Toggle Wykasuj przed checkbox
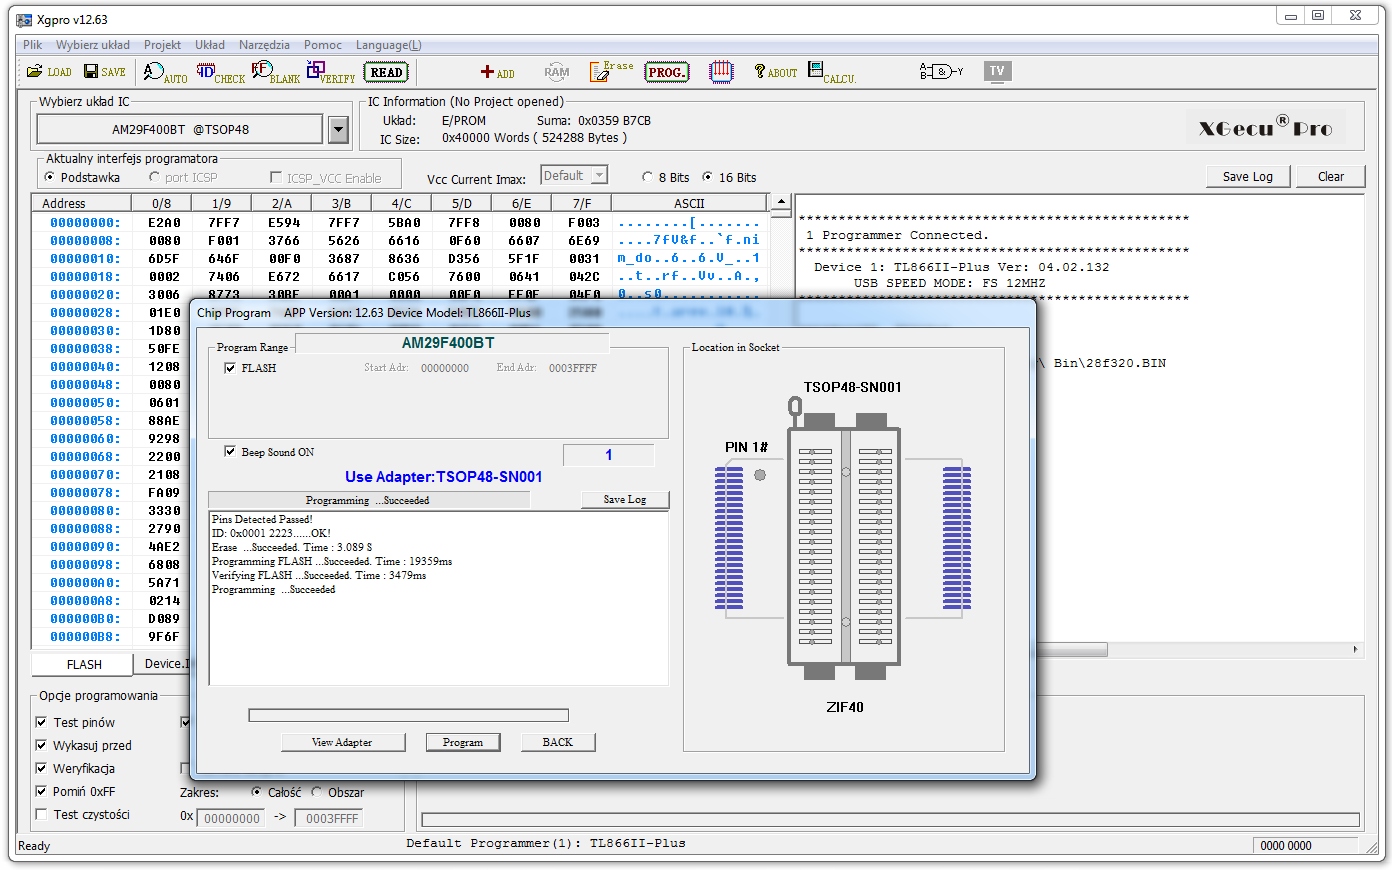 pos(41,745)
